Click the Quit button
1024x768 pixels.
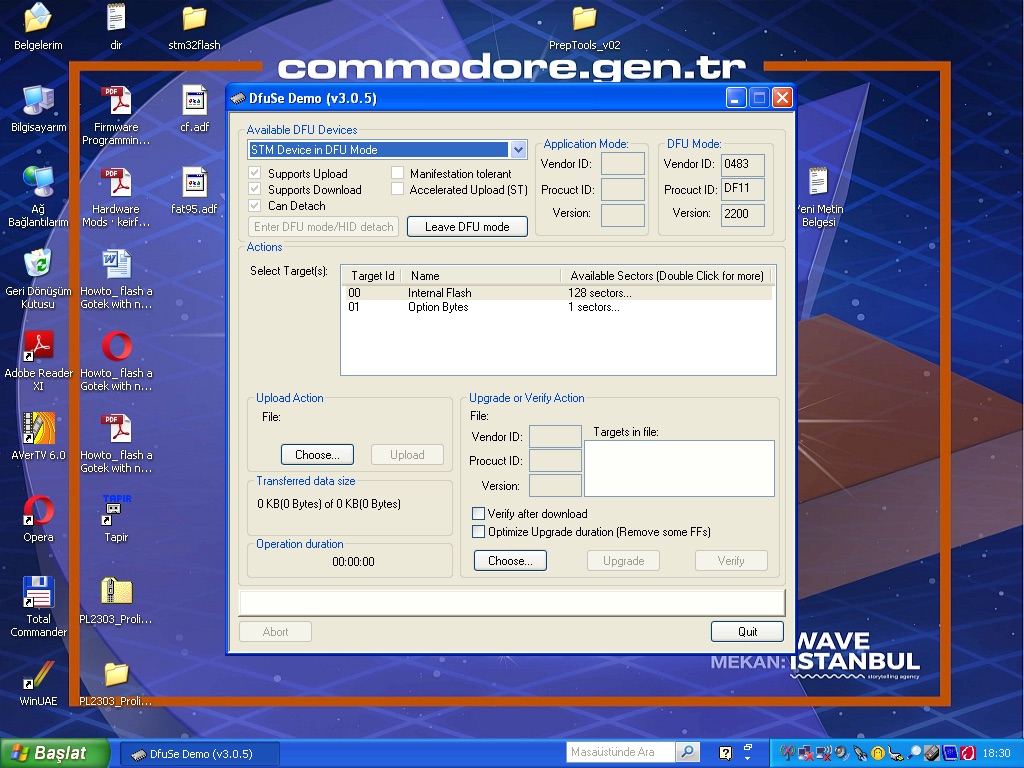click(x=747, y=632)
